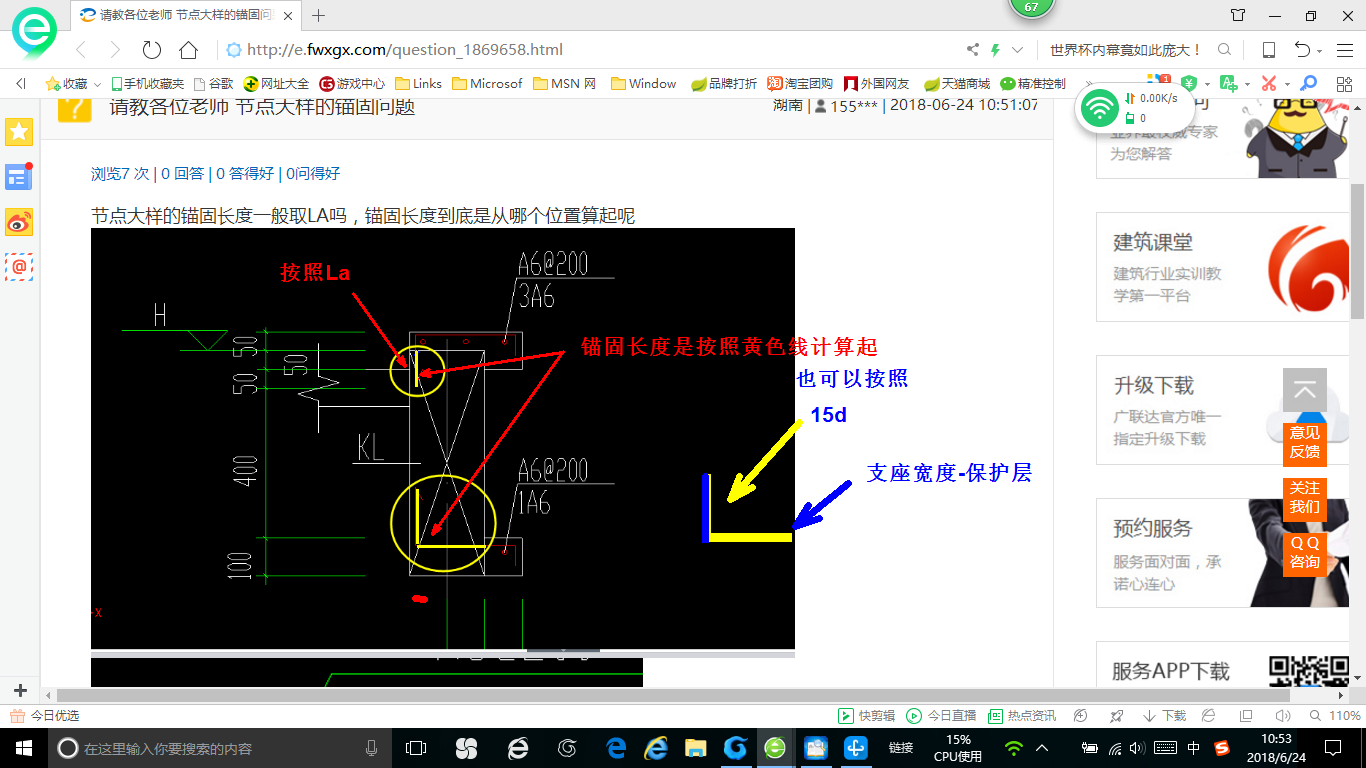Click the scissors screenshot tool icon
Image resolution: width=1366 pixels, height=768 pixels.
(1268, 84)
